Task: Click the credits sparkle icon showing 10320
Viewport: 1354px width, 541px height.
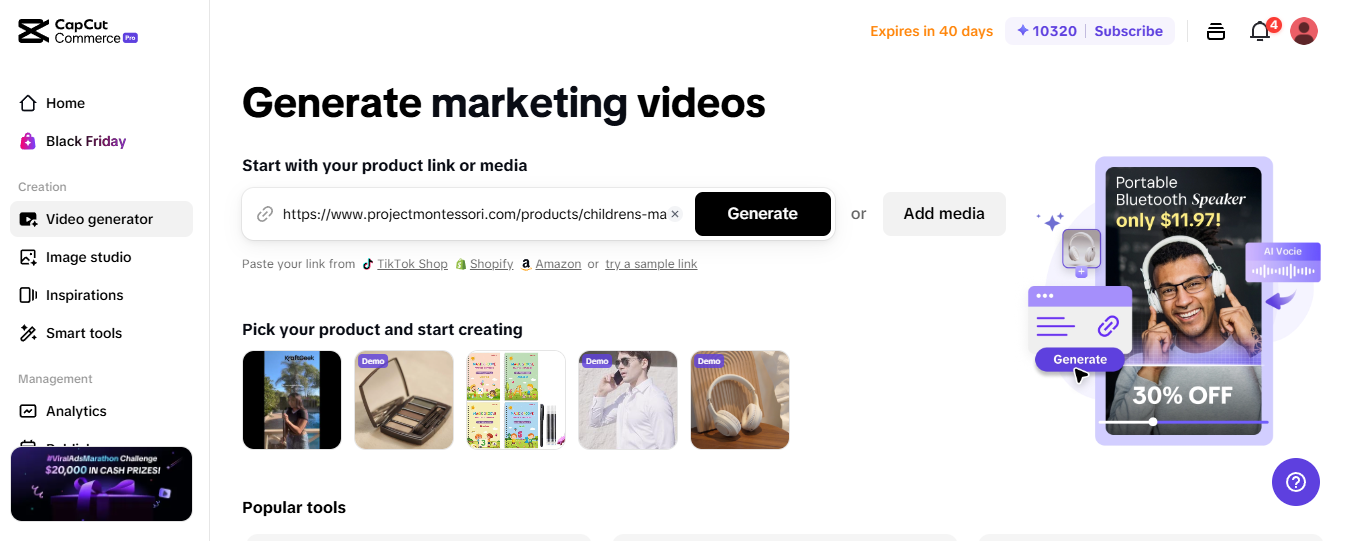Action: click(x=1022, y=31)
